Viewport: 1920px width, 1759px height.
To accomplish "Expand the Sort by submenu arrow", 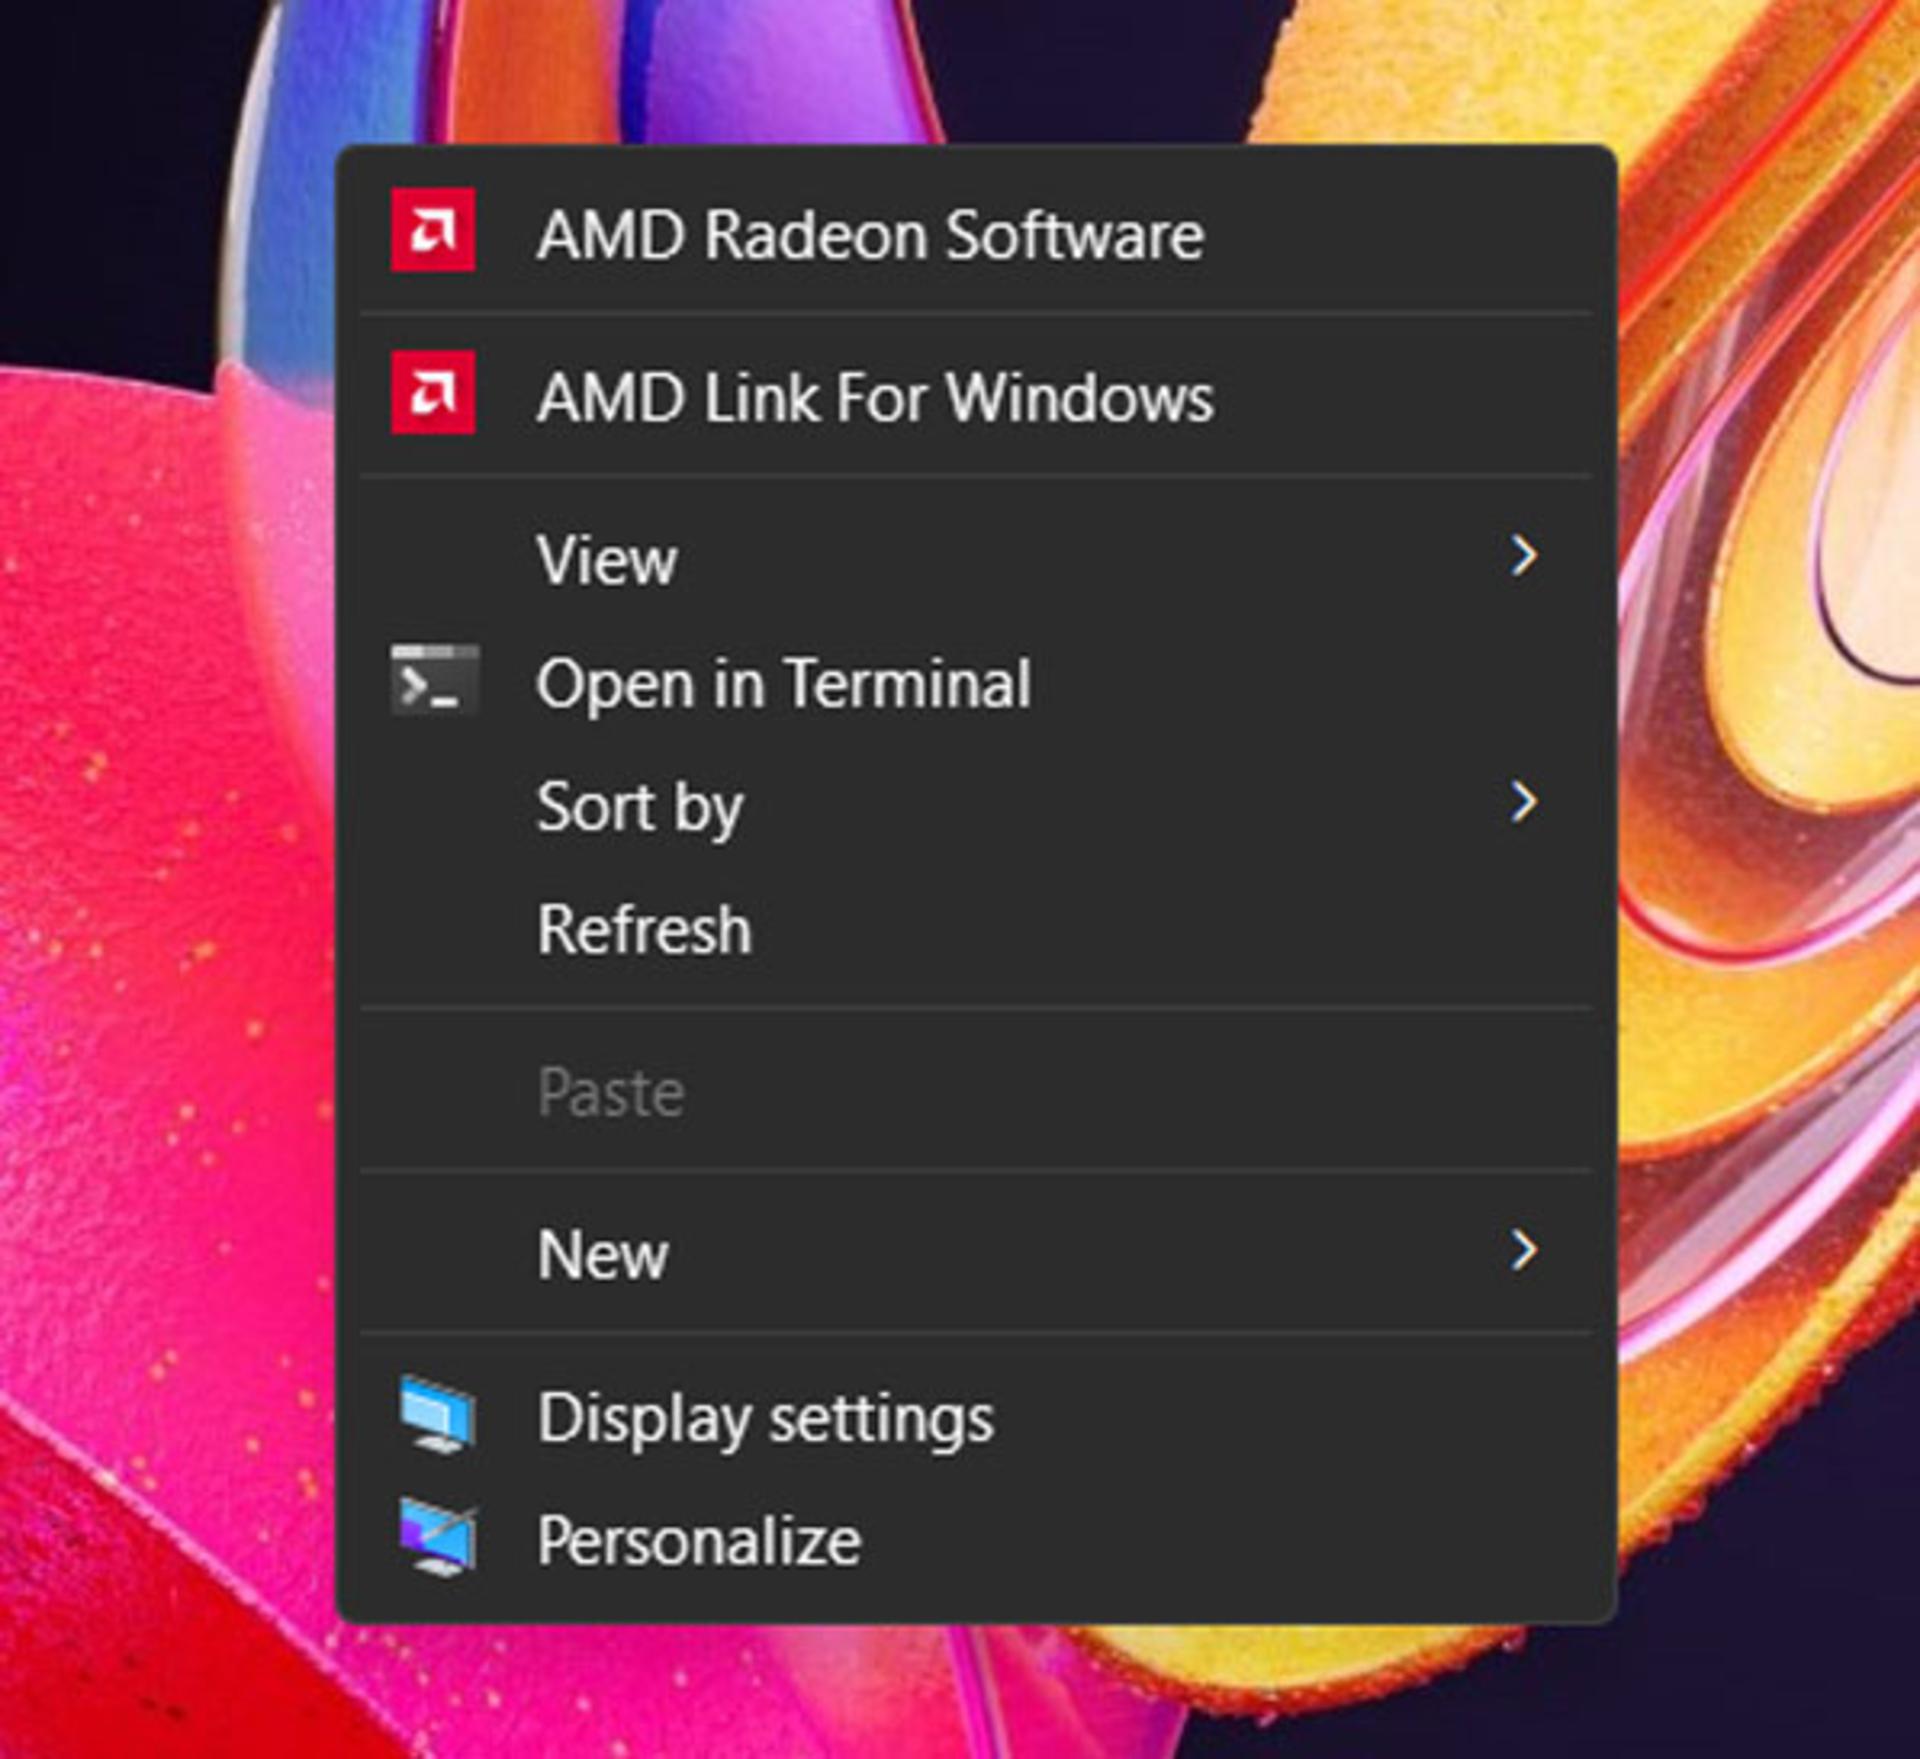I will (x=1523, y=803).
